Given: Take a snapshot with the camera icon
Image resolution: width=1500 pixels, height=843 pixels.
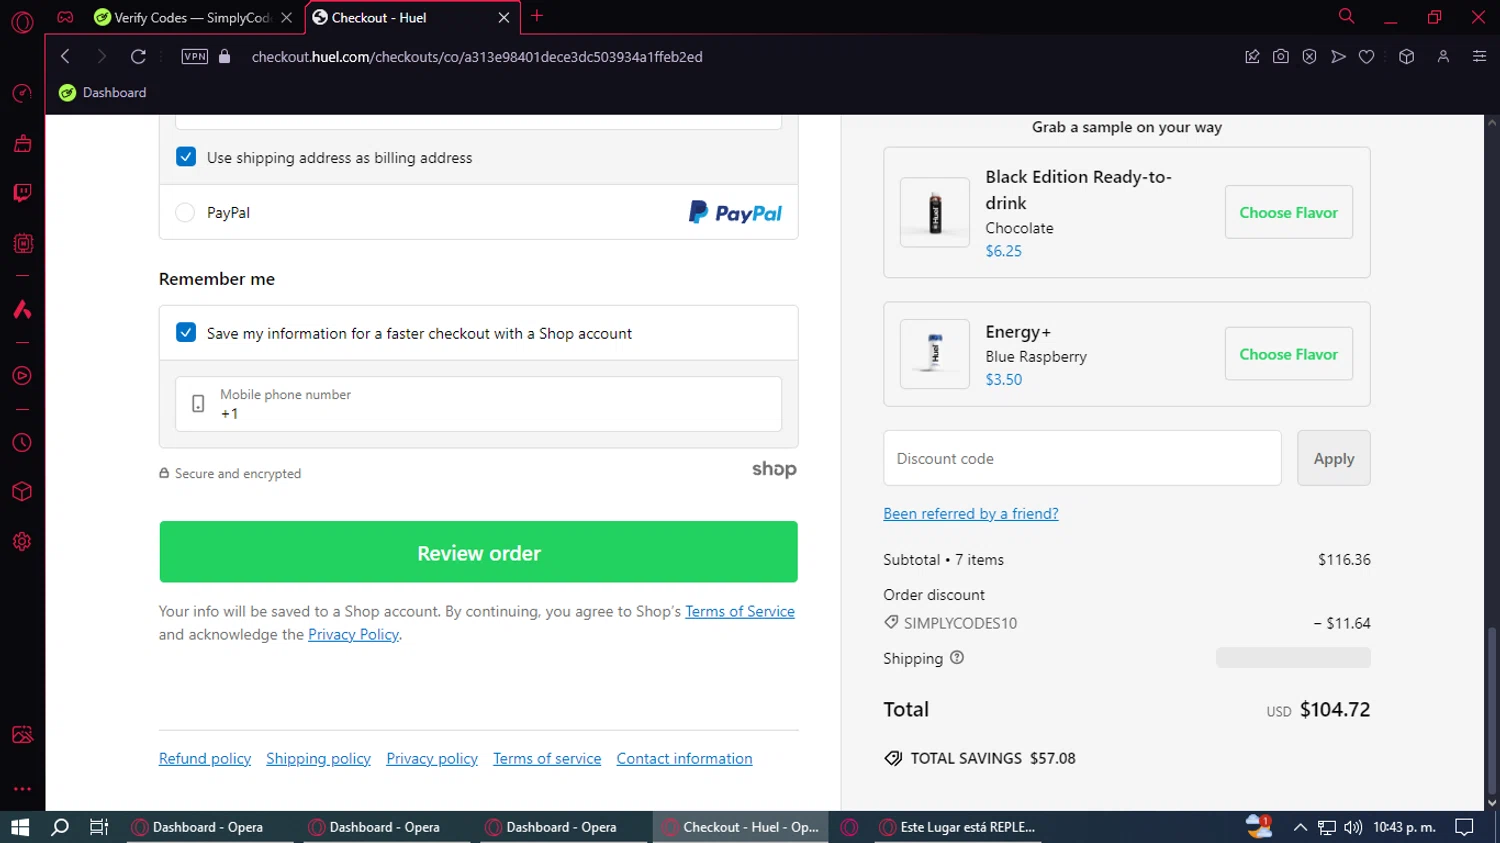Looking at the screenshot, I should click(1280, 57).
